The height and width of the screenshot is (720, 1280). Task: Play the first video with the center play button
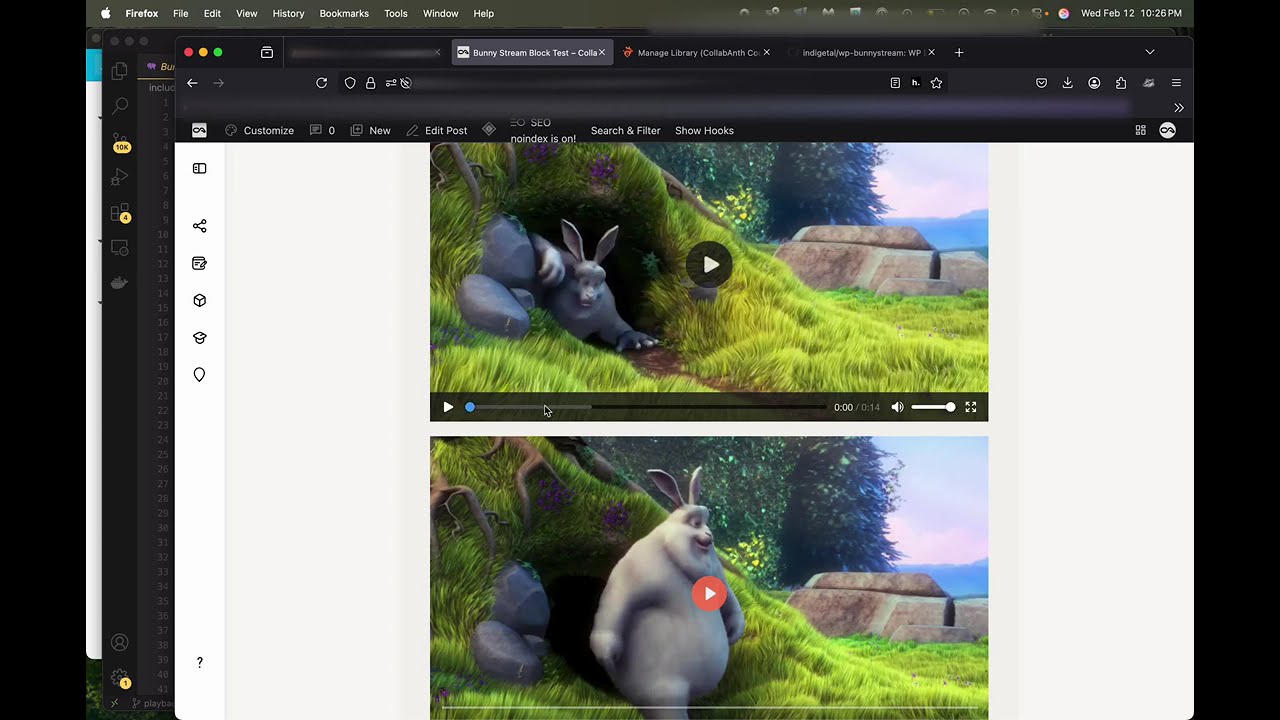tap(709, 264)
